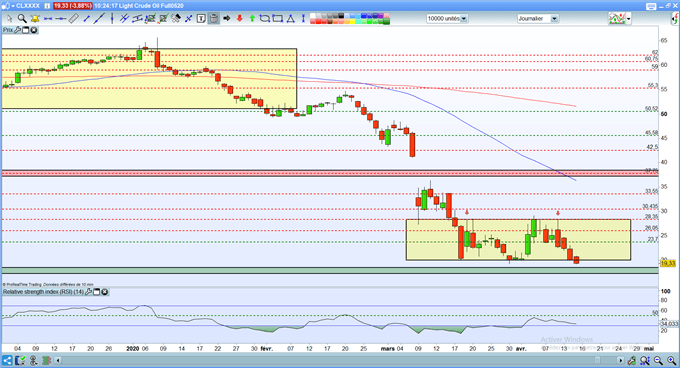Insert a black right arrow marker
The image size is (680, 368).
226,18
